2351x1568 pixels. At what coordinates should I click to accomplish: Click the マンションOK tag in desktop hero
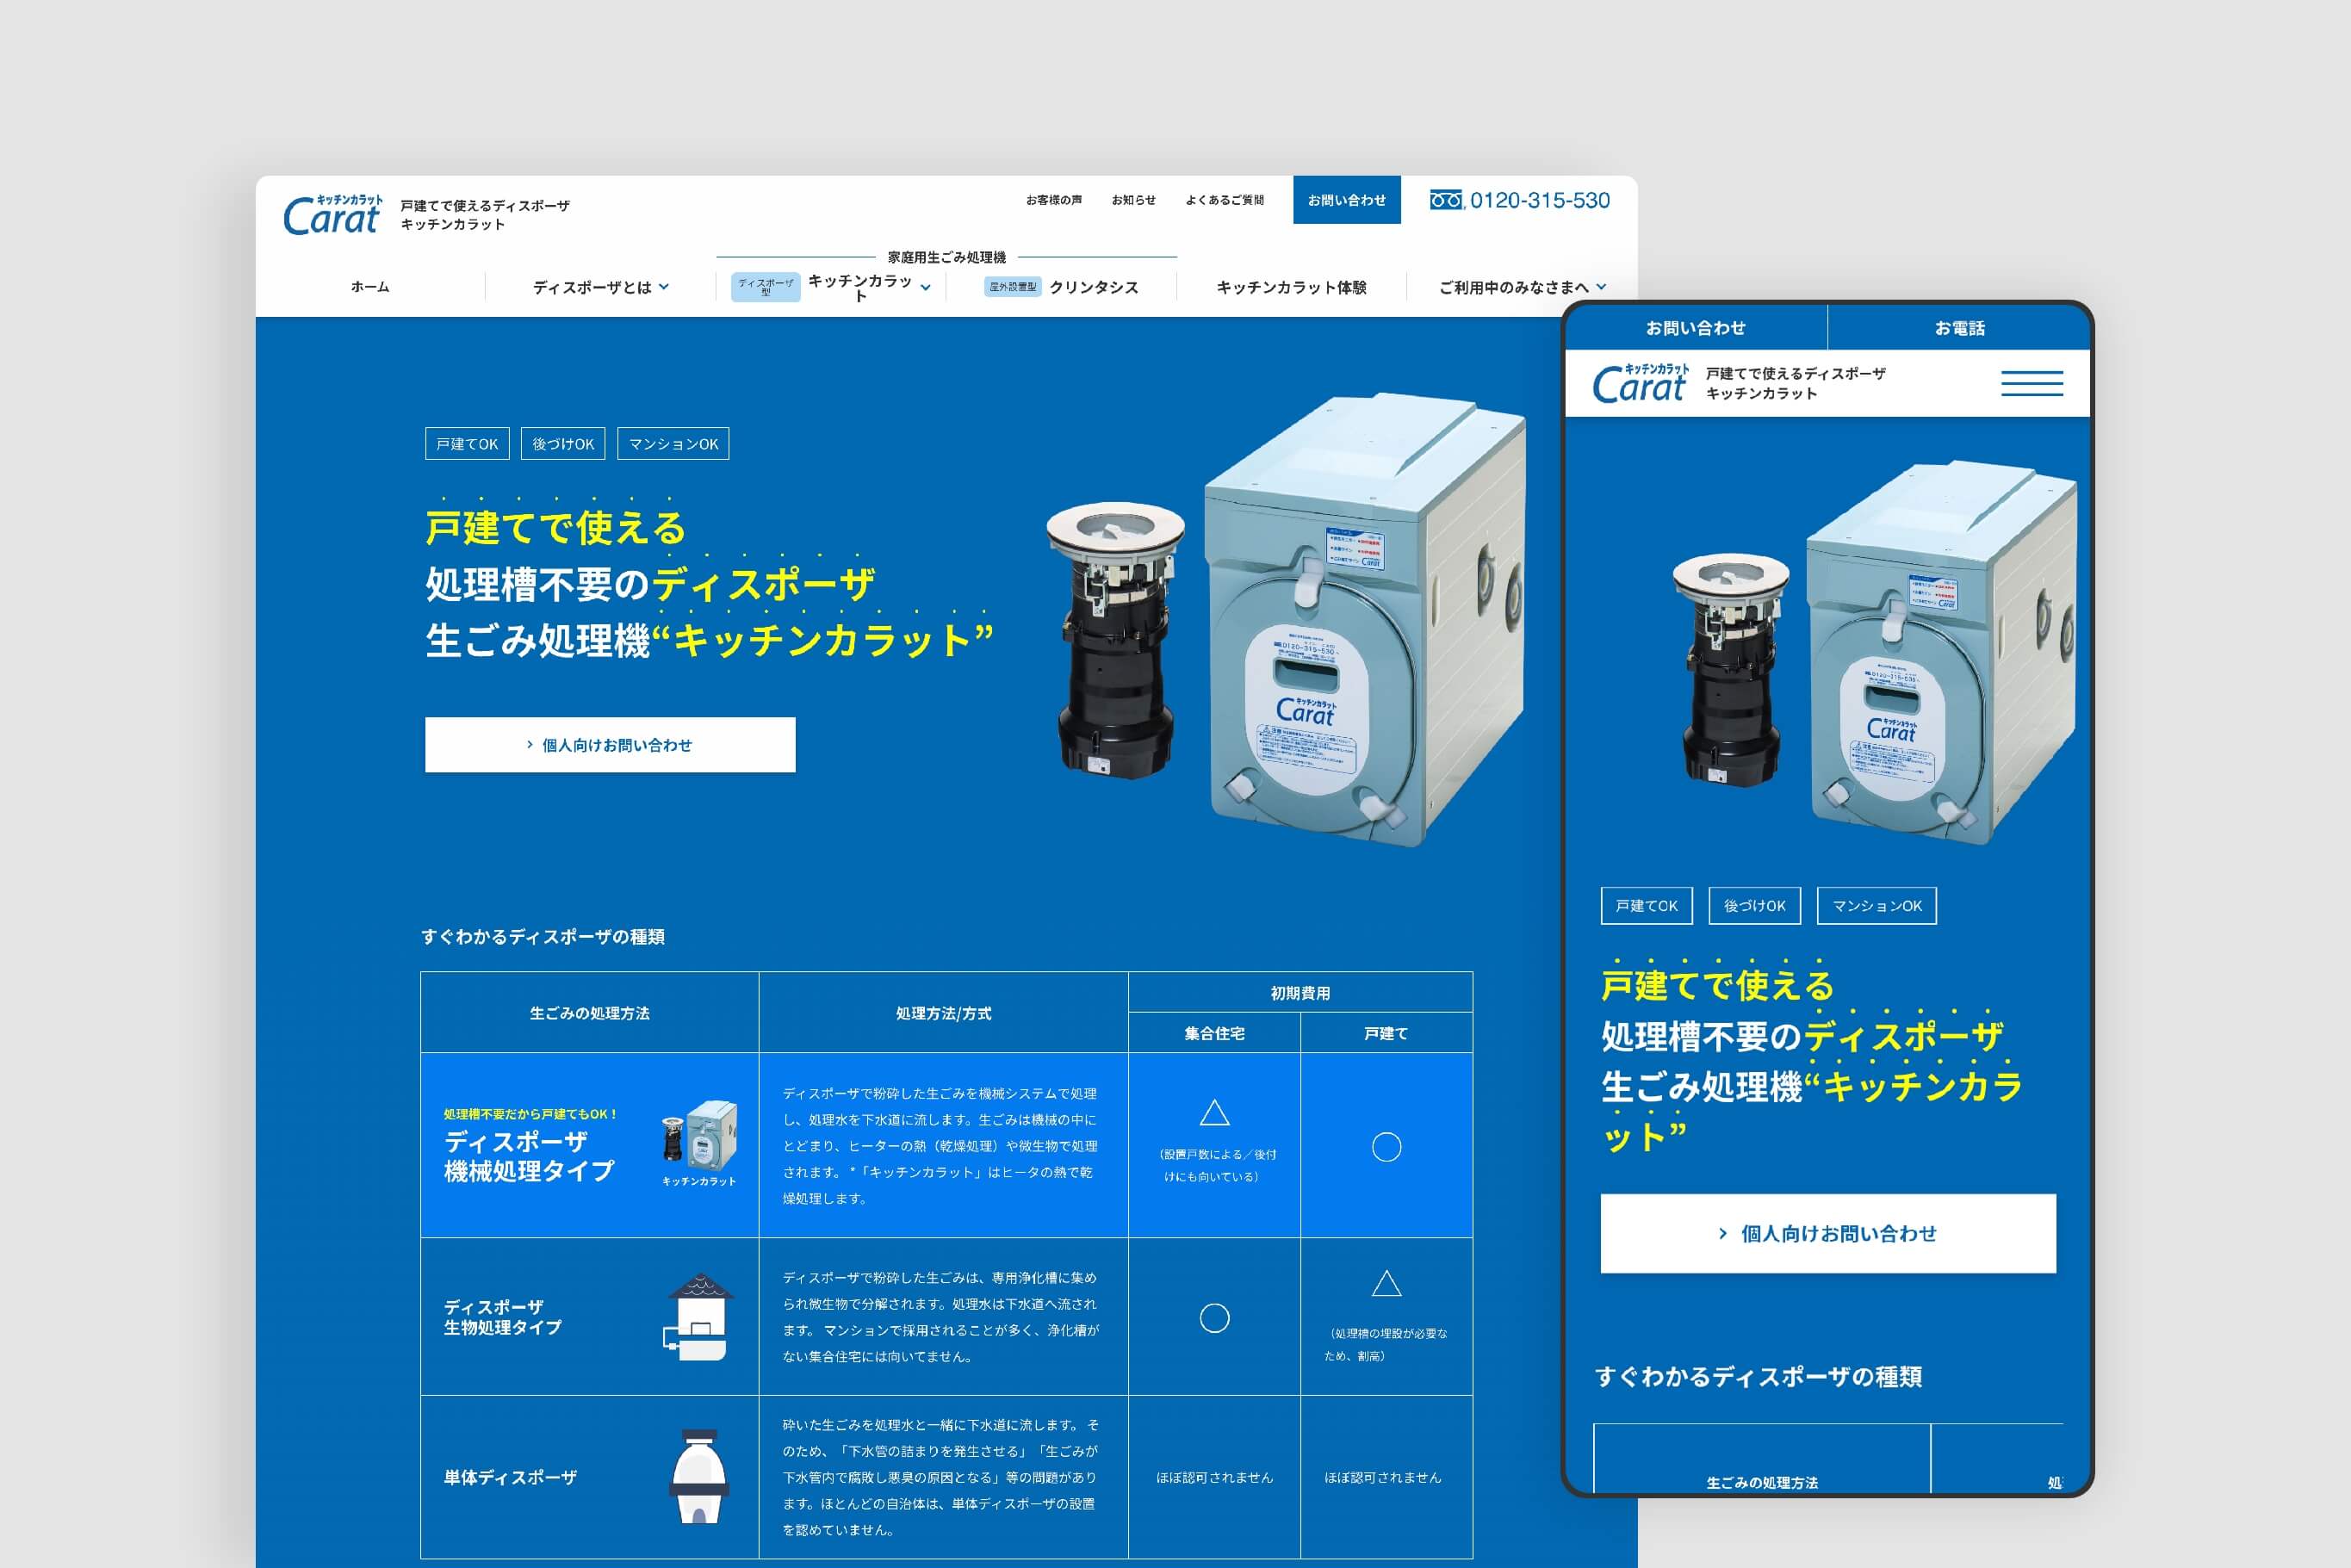[x=673, y=444]
